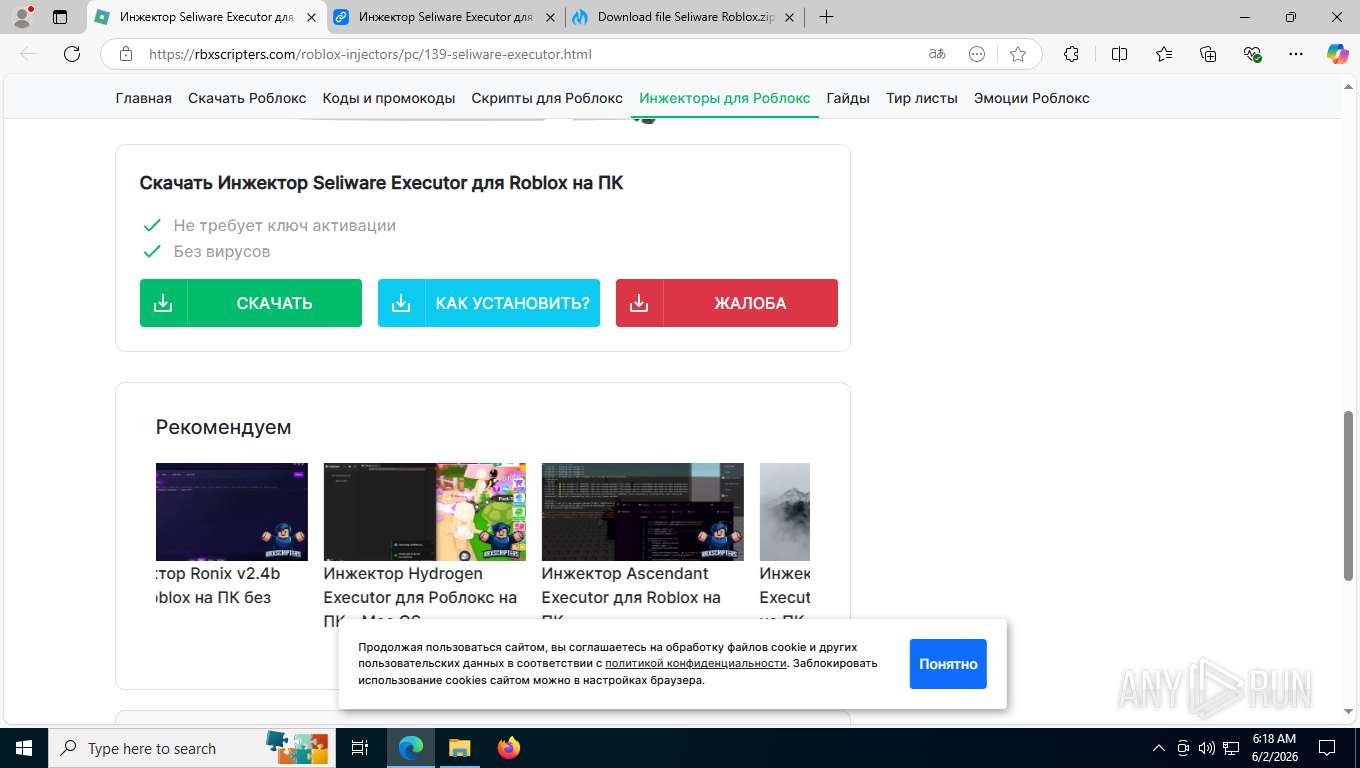Close the Download file Seliware tab
The height and width of the screenshot is (768, 1360).
click(x=789, y=17)
